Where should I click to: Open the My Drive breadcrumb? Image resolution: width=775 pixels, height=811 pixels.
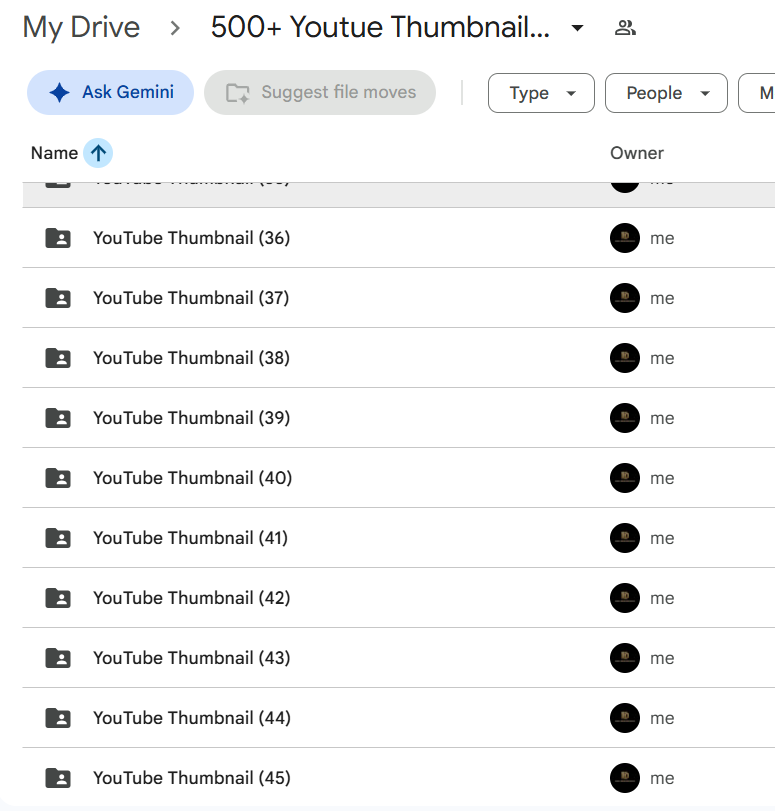(81, 27)
